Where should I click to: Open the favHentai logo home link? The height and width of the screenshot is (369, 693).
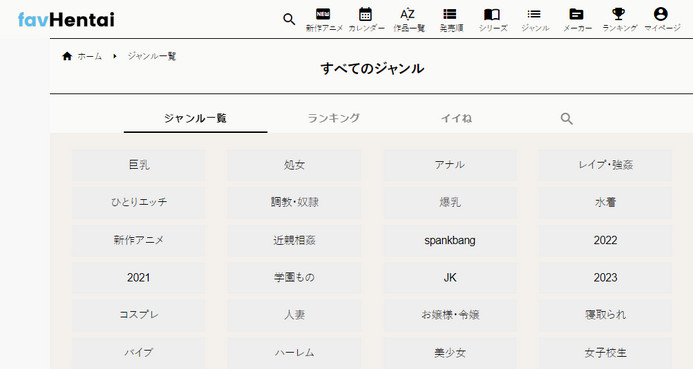click(66, 19)
